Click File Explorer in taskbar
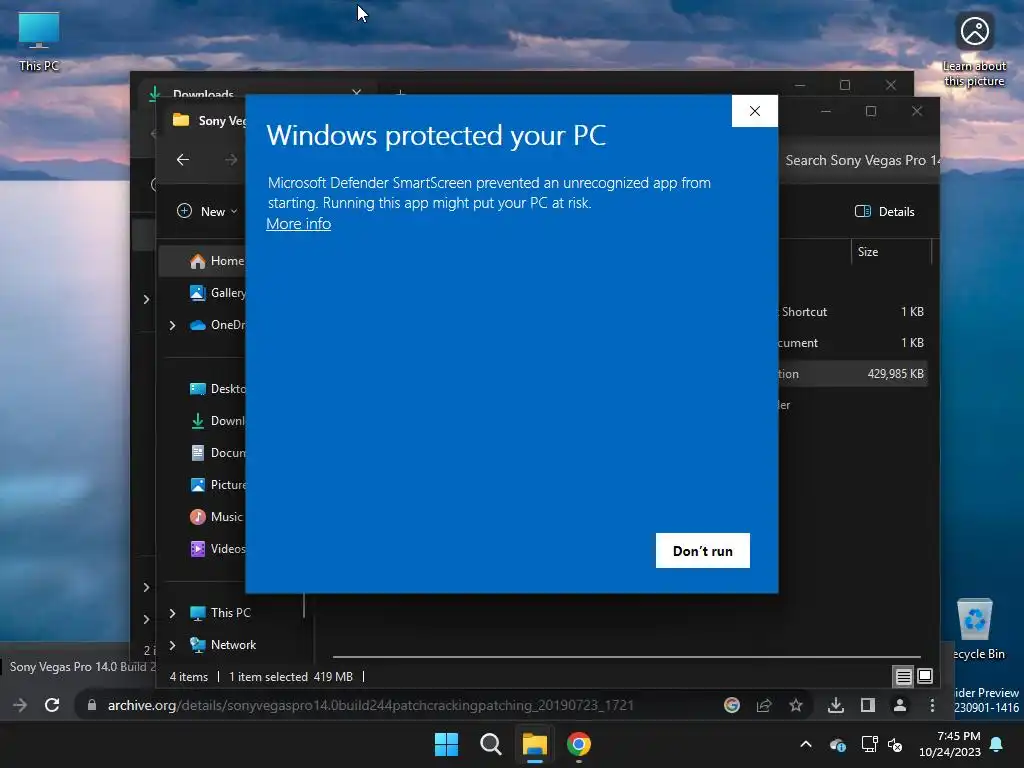1024x768 pixels. pyautogui.click(x=534, y=744)
